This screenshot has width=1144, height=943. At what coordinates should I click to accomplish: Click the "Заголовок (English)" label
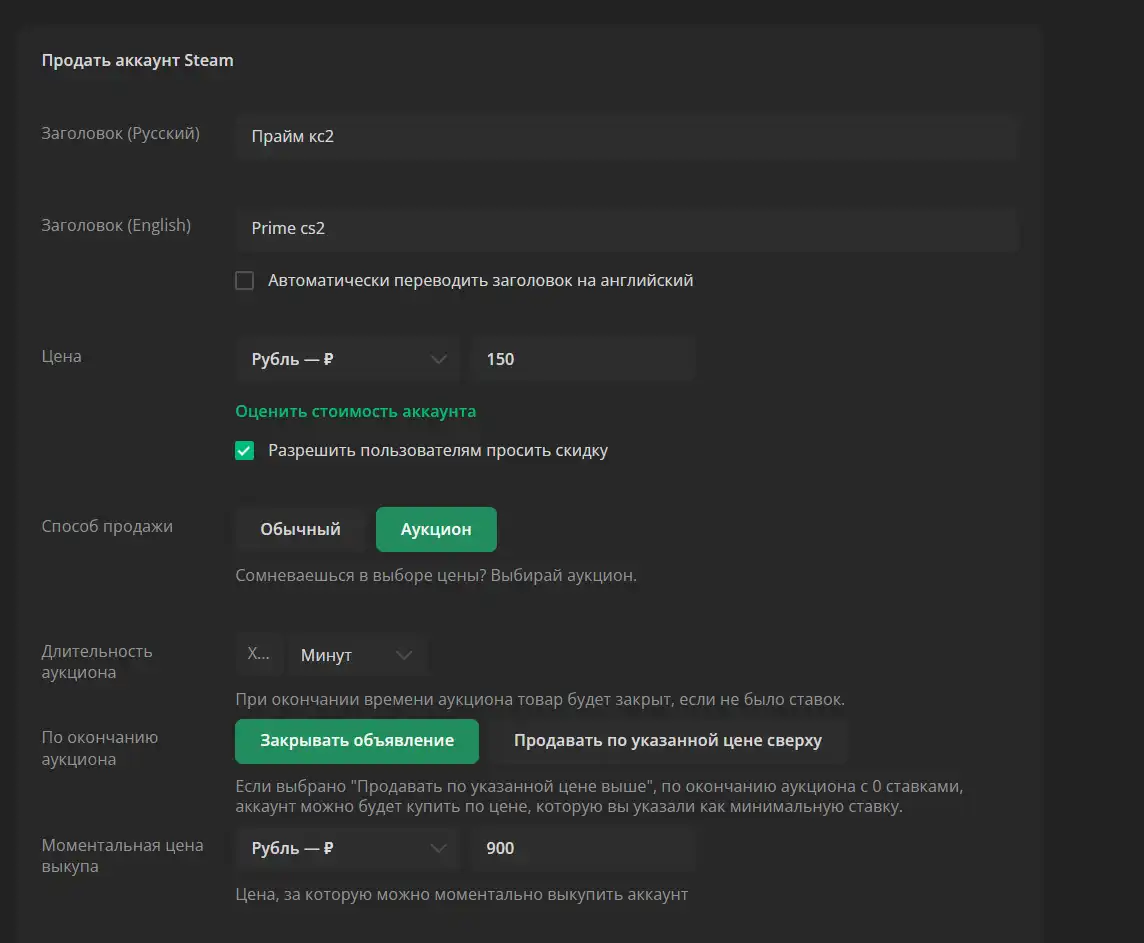pos(116,225)
